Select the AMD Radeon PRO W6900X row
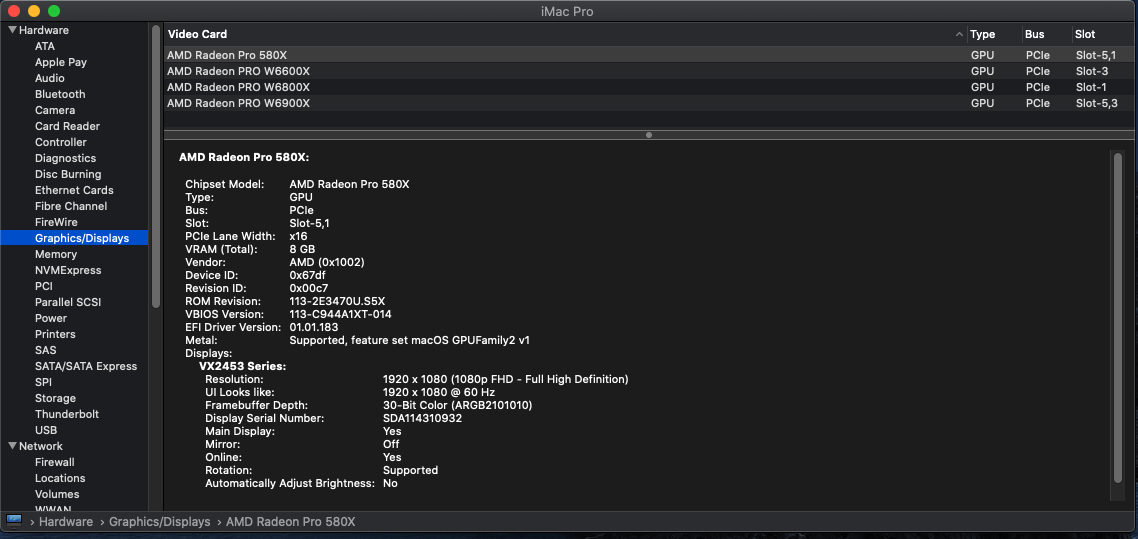1138x539 pixels. tap(650, 102)
